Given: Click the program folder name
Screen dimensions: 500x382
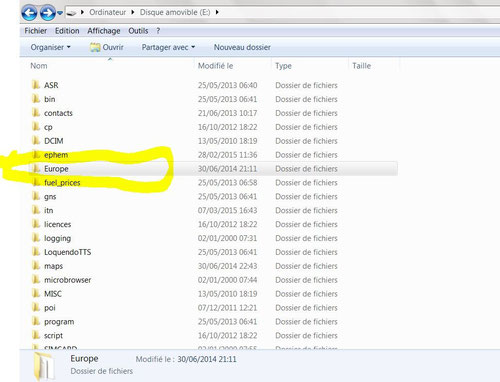Looking at the screenshot, I should click(x=59, y=322).
